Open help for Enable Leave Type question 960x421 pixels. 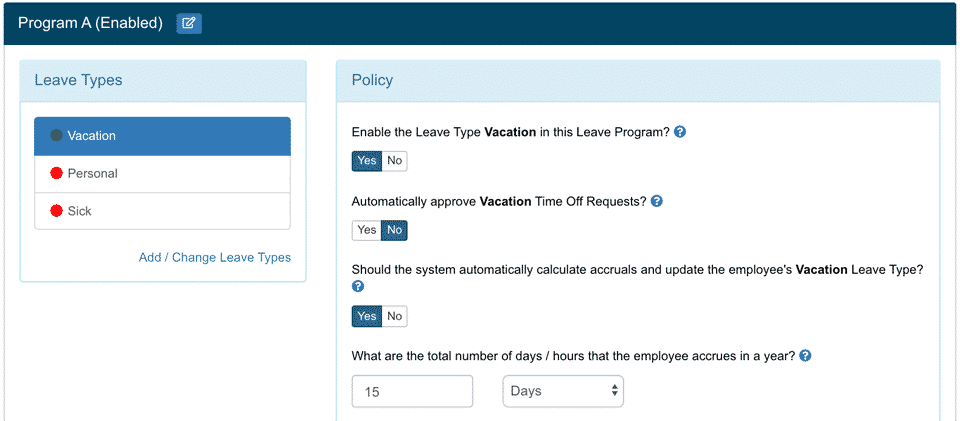click(680, 132)
